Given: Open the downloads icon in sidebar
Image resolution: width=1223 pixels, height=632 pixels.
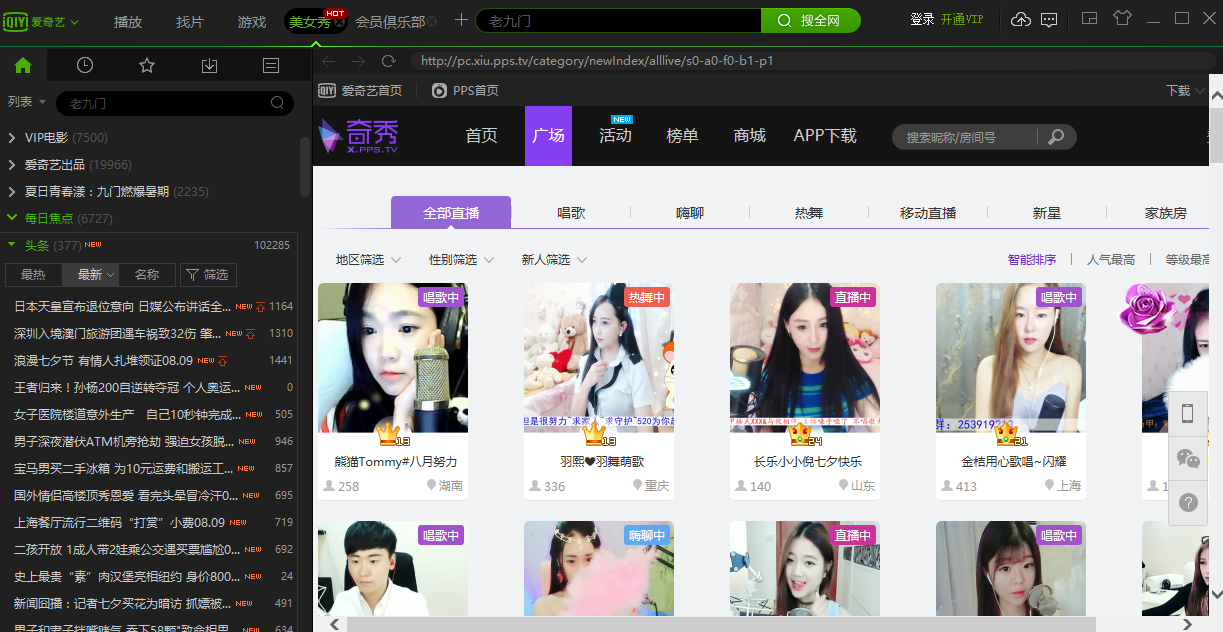Looking at the screenshot, I should 209,65.
